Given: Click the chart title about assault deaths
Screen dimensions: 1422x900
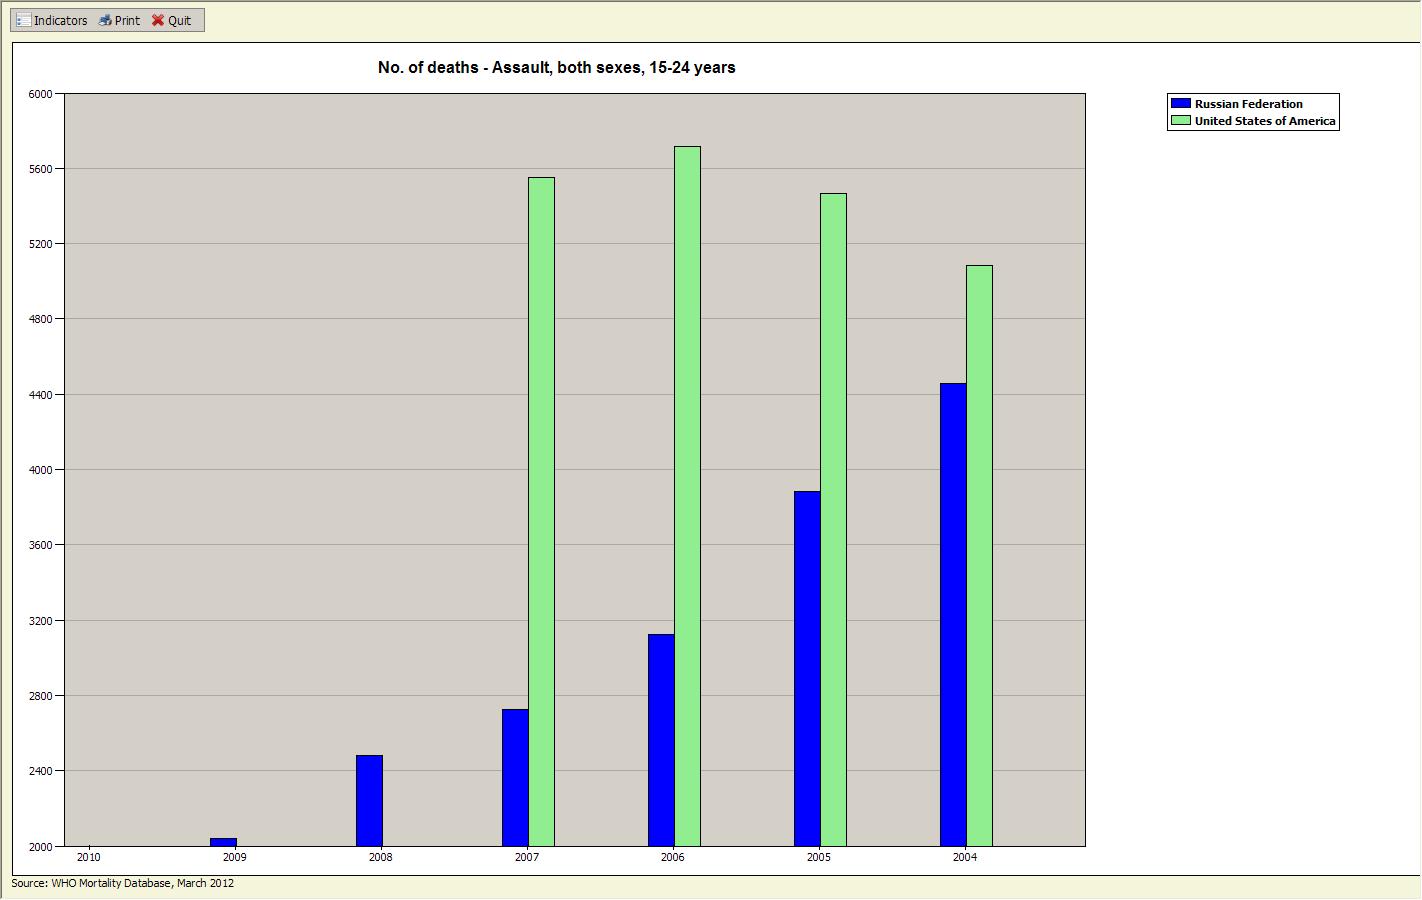Looking at the screenshot, I should tap(557, 68).
